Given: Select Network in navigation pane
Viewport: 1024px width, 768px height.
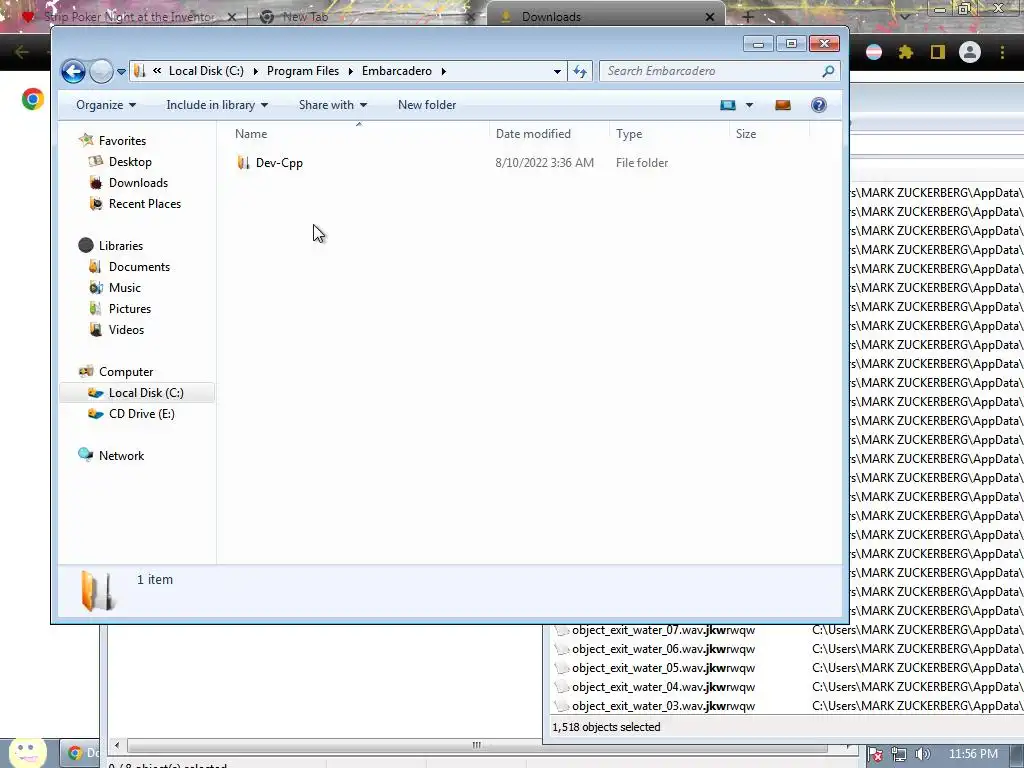Looking at the screenshot, I should coord(121,456).
